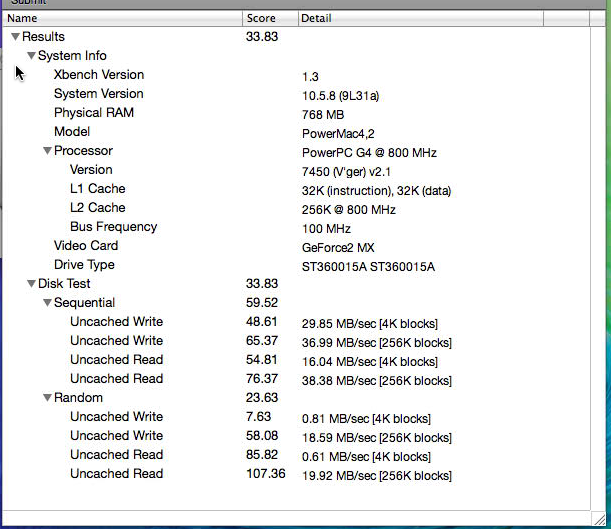
Task: Select the Model row
Action: tap(296, 132)
